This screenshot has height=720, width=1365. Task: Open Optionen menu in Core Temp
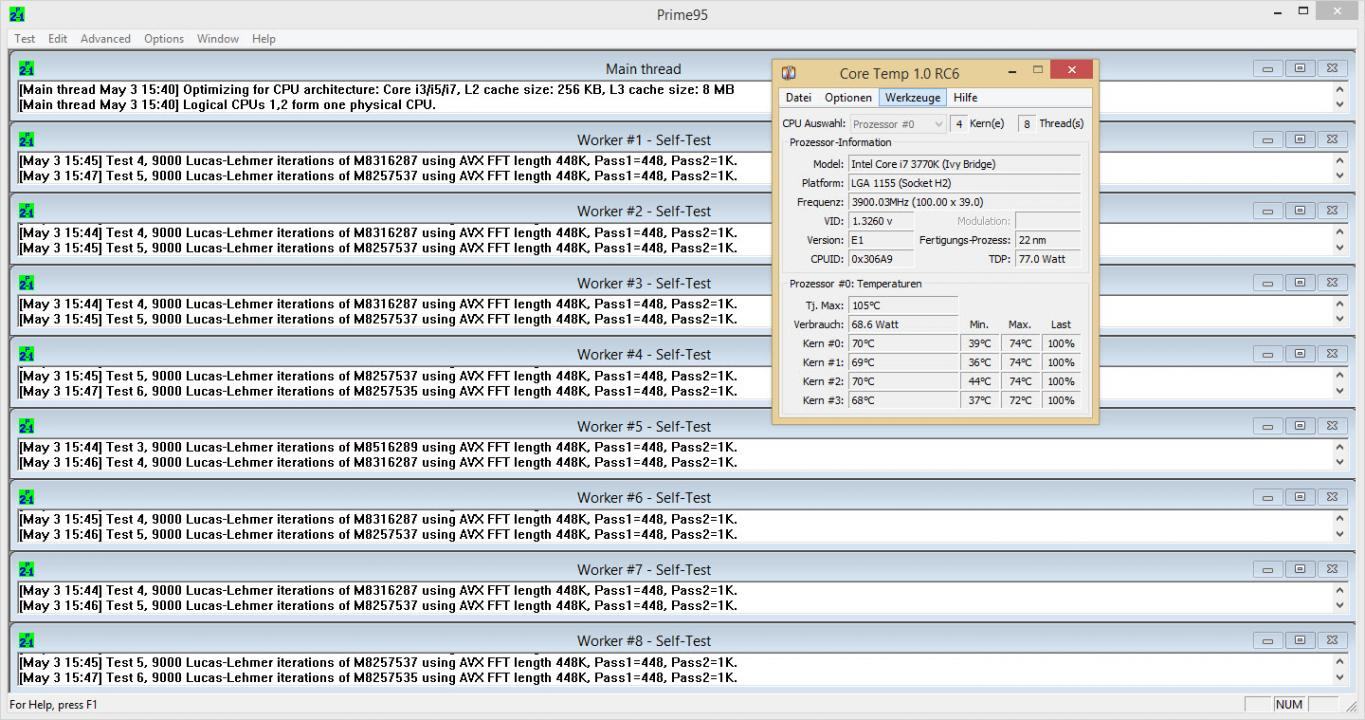pyautogui.click(x=848, y=98)
